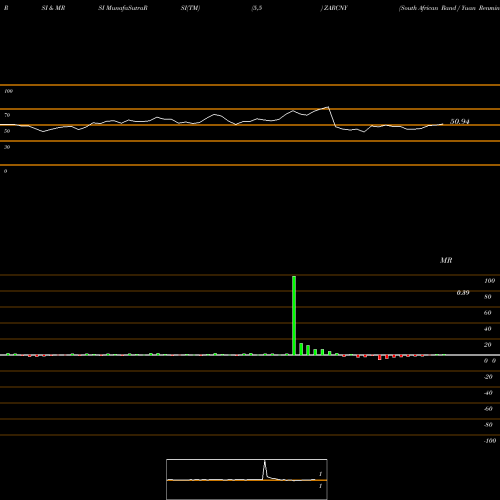Click the South African Rand header text

428,8
